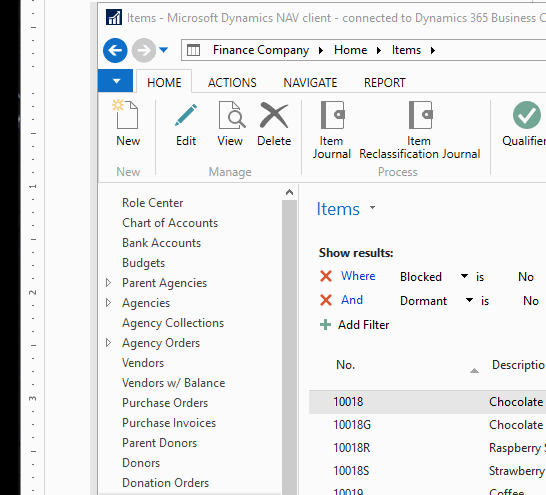The width and height of the screenshot is (546, 495).
Task: Open Purchase Orders
Action: click(x=165, y=403)
